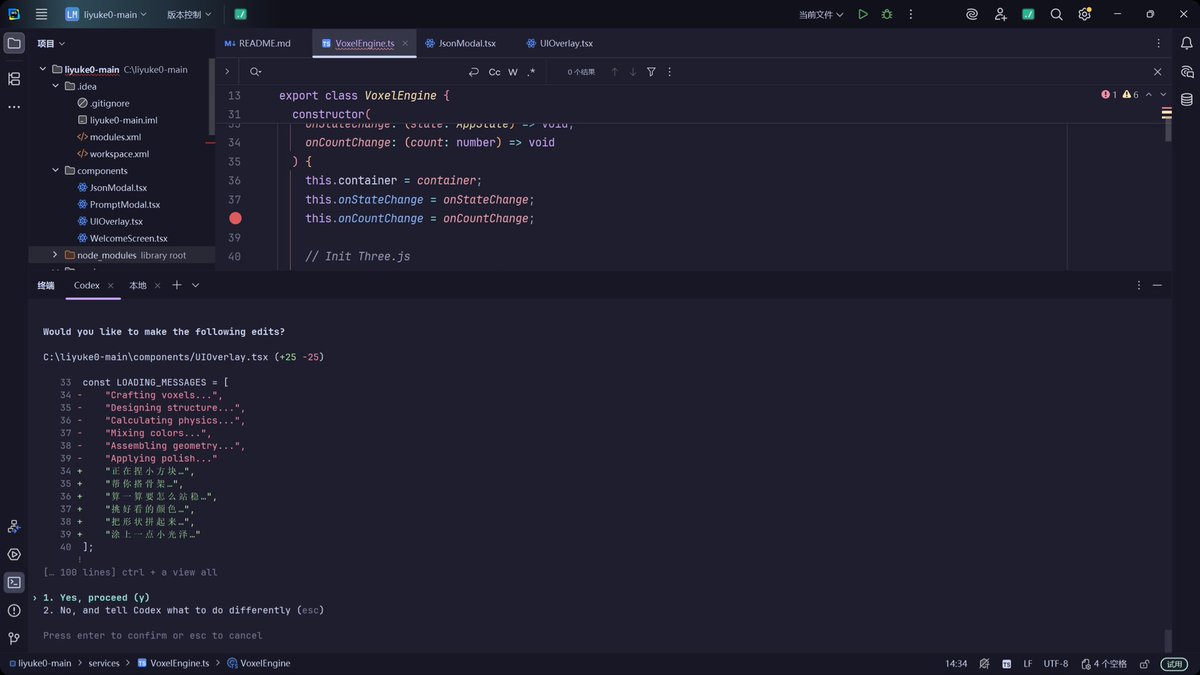
Task: Collapse the components folder
Action: click(56, 171)
